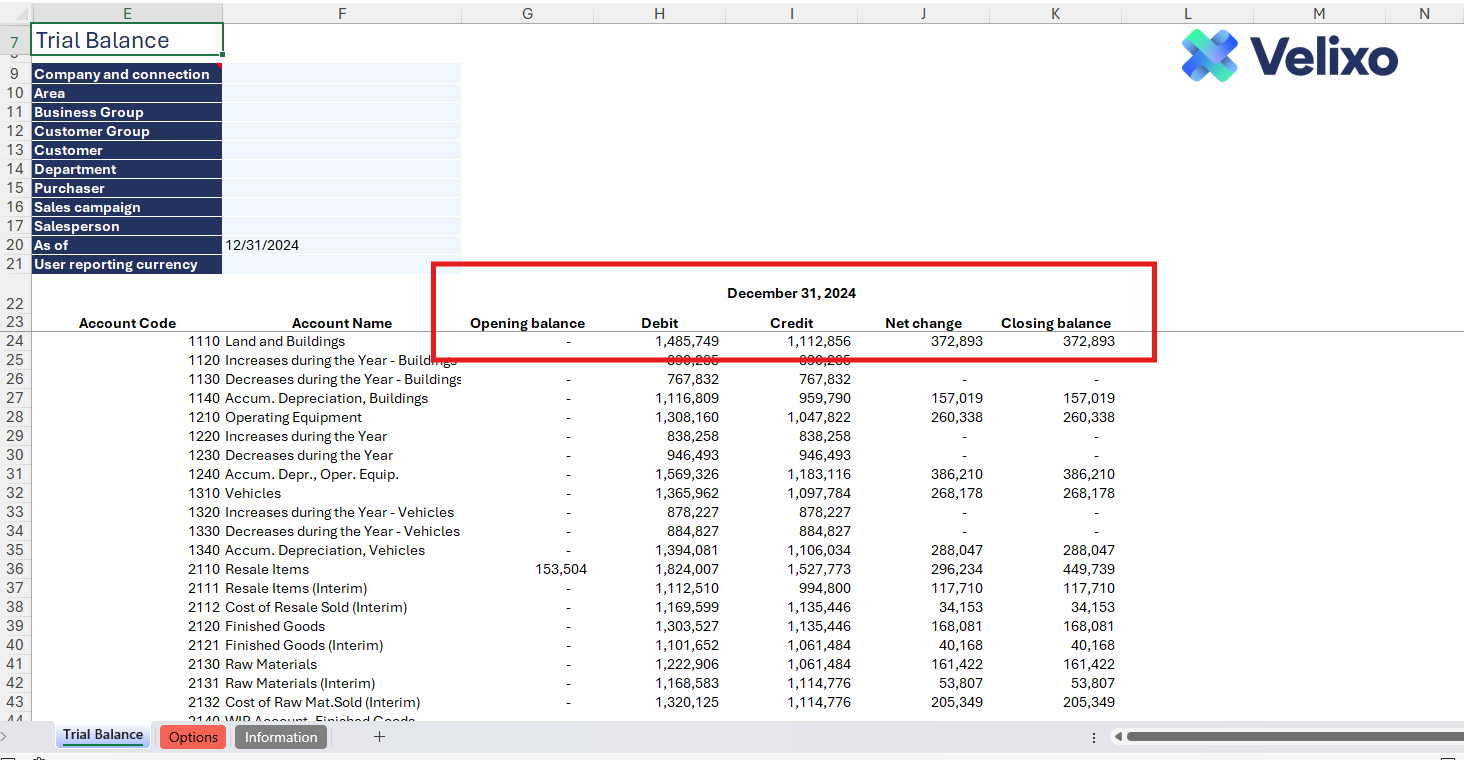
Task: Select column header F
Action: pyautogui.click(x=342, y=13)
